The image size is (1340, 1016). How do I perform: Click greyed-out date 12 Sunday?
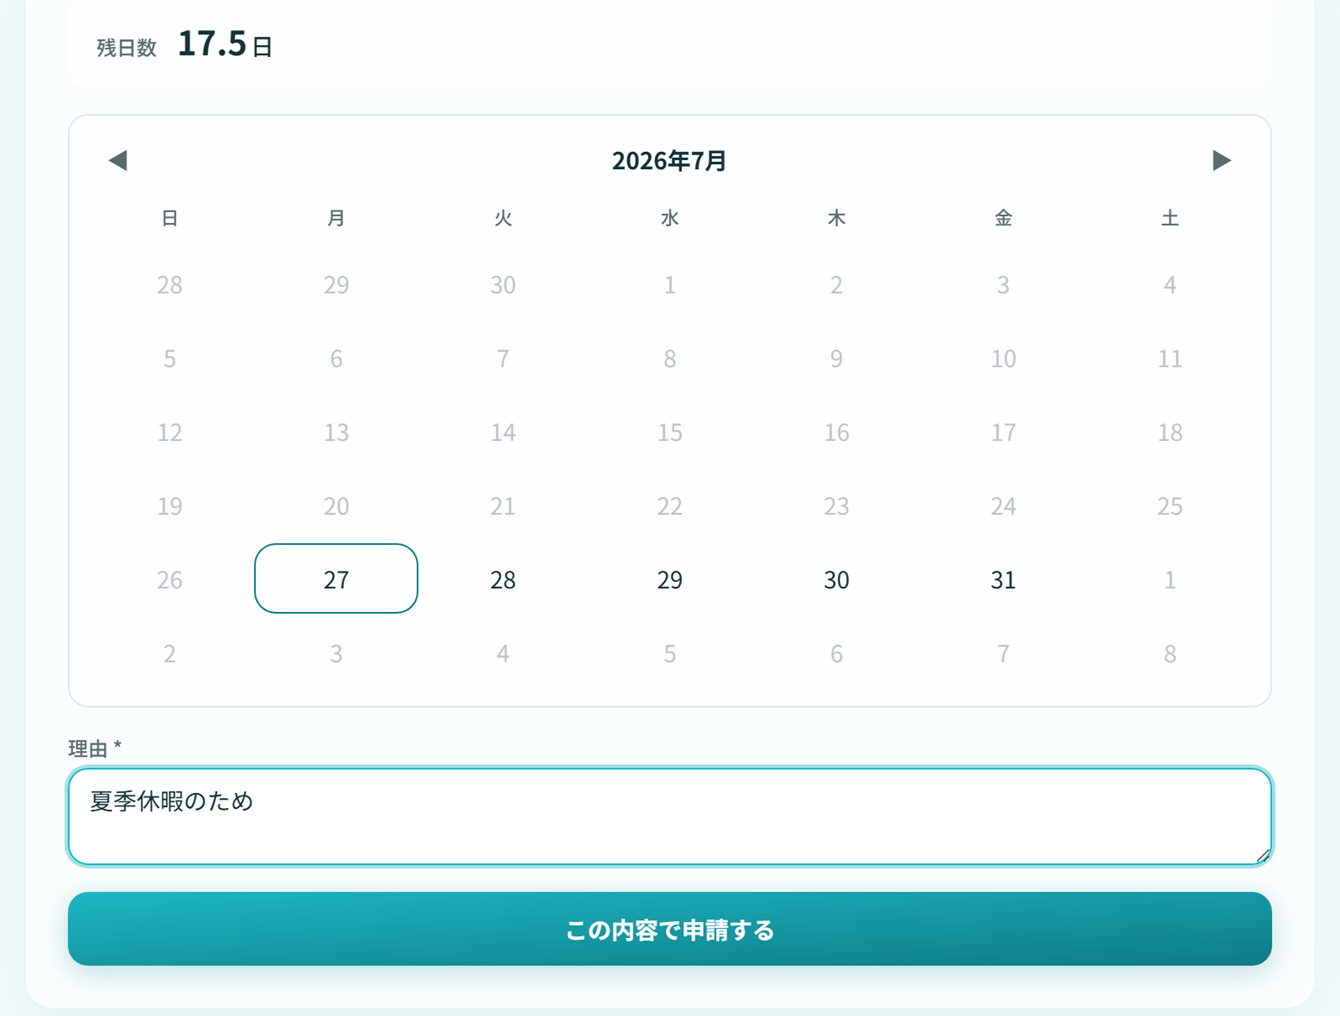170,432
